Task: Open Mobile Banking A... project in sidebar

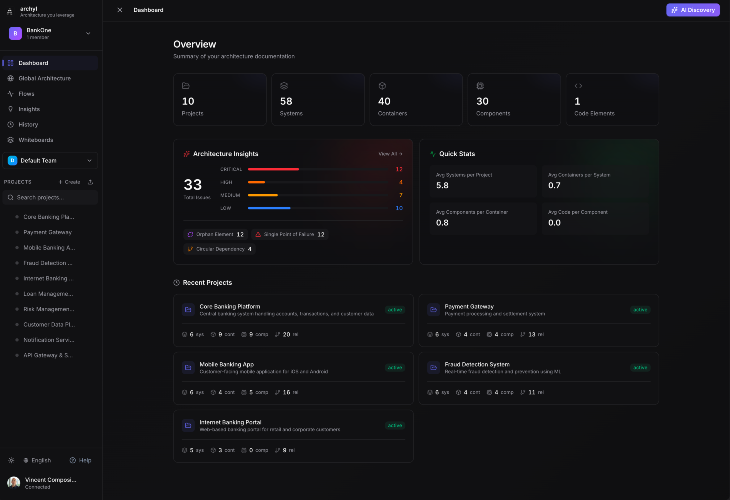Action: (x=49, y=248)
